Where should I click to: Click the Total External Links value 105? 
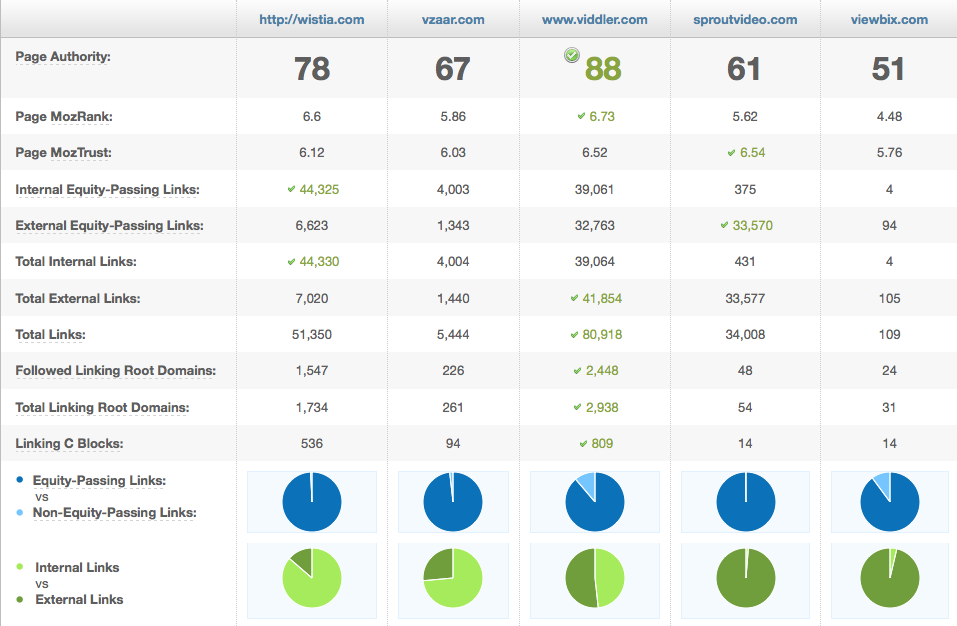[889, 298]
